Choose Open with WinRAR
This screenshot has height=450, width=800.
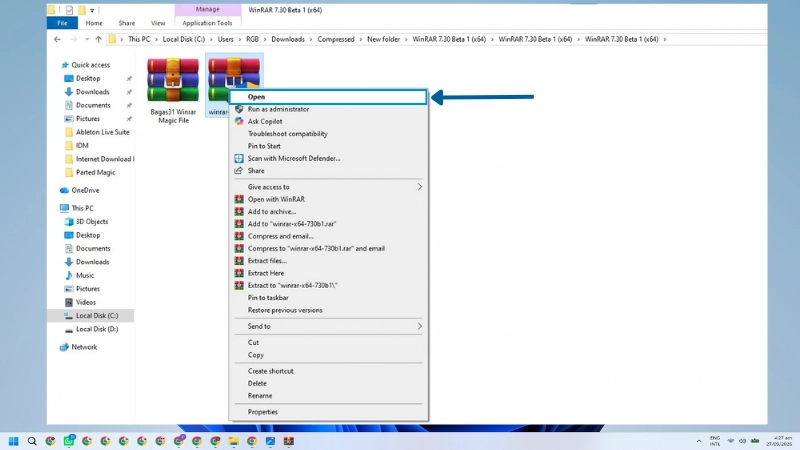pyautogui.click(x=328, y=199)
